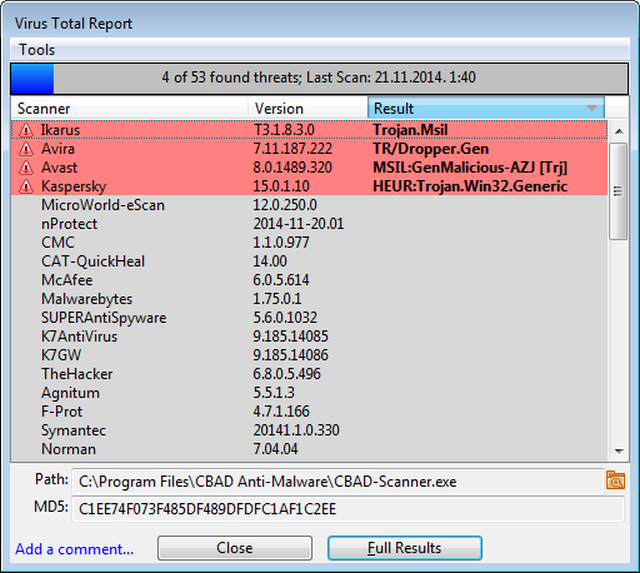Click the Add a comment link
Viewport: 640px width, 573px height.
click(74, 549)
